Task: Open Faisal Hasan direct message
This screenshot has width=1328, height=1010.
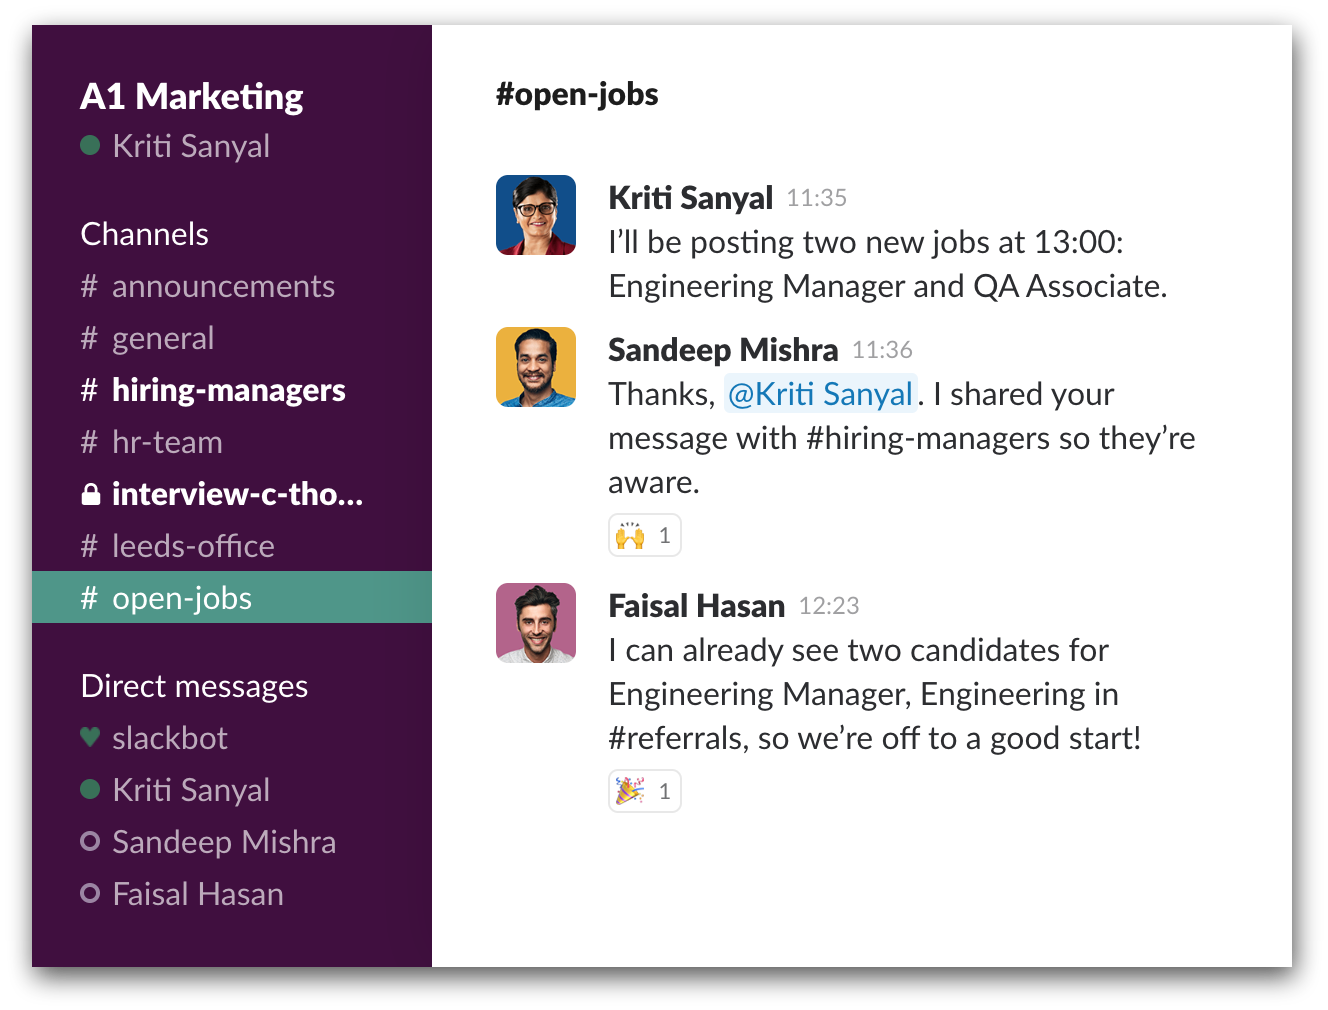Action: point(197,894)
